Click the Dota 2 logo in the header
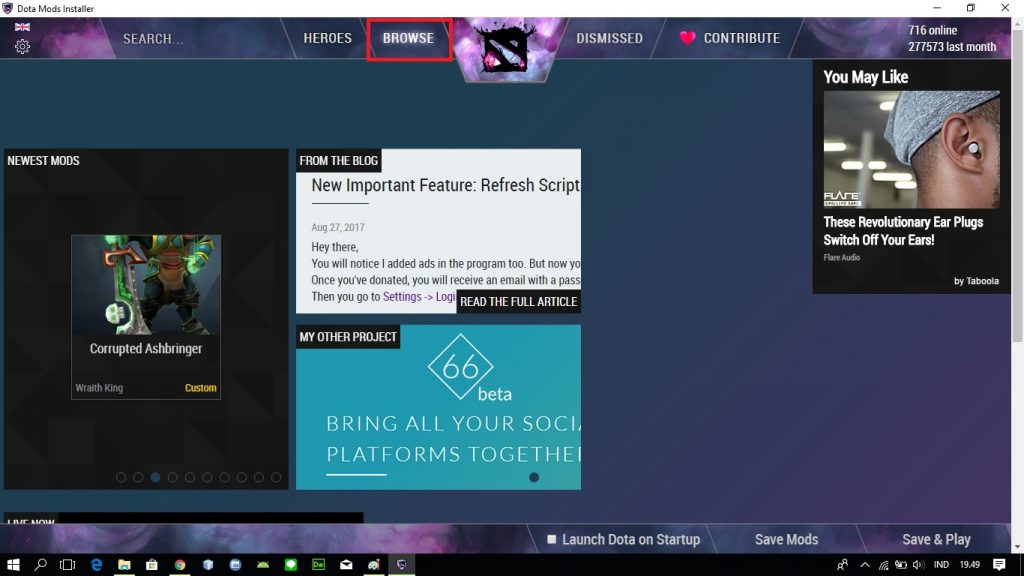The width and height of the screenshot is (1024, 576). (x=505, y=50)
